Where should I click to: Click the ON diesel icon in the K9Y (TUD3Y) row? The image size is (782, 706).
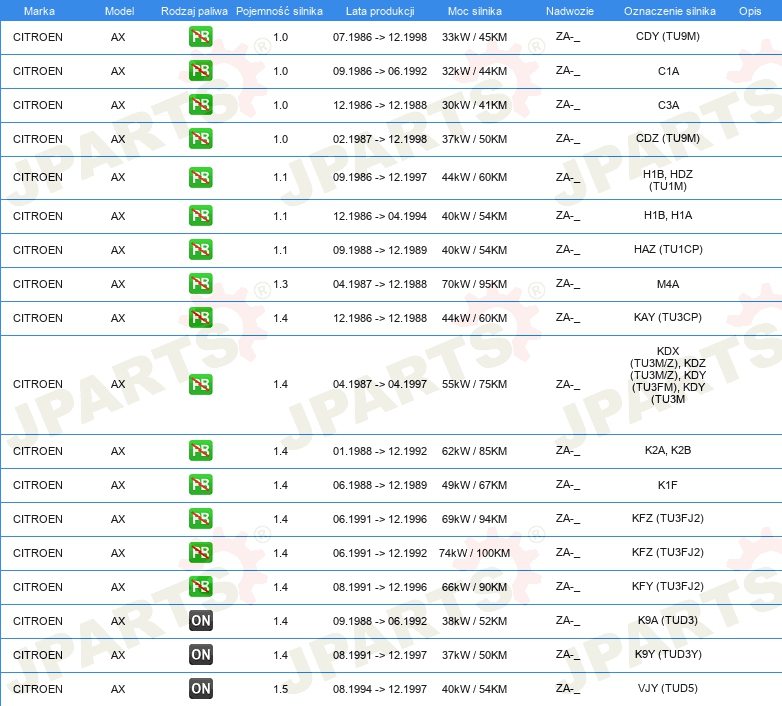(200, 655)
